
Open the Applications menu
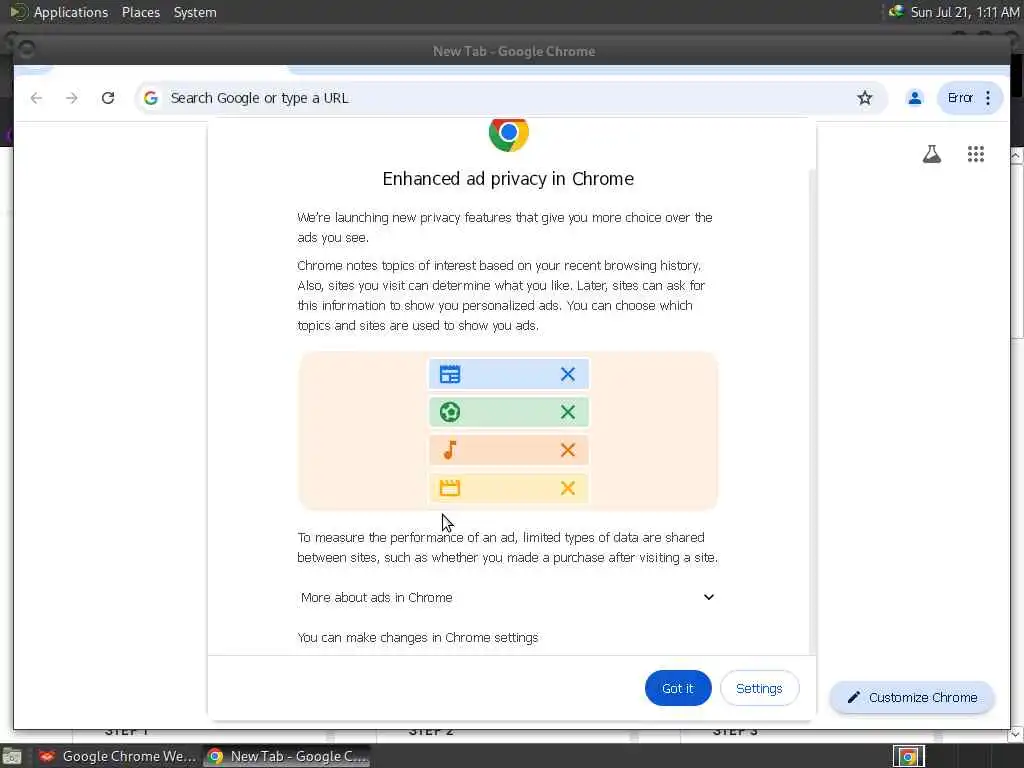coord(71,12)
